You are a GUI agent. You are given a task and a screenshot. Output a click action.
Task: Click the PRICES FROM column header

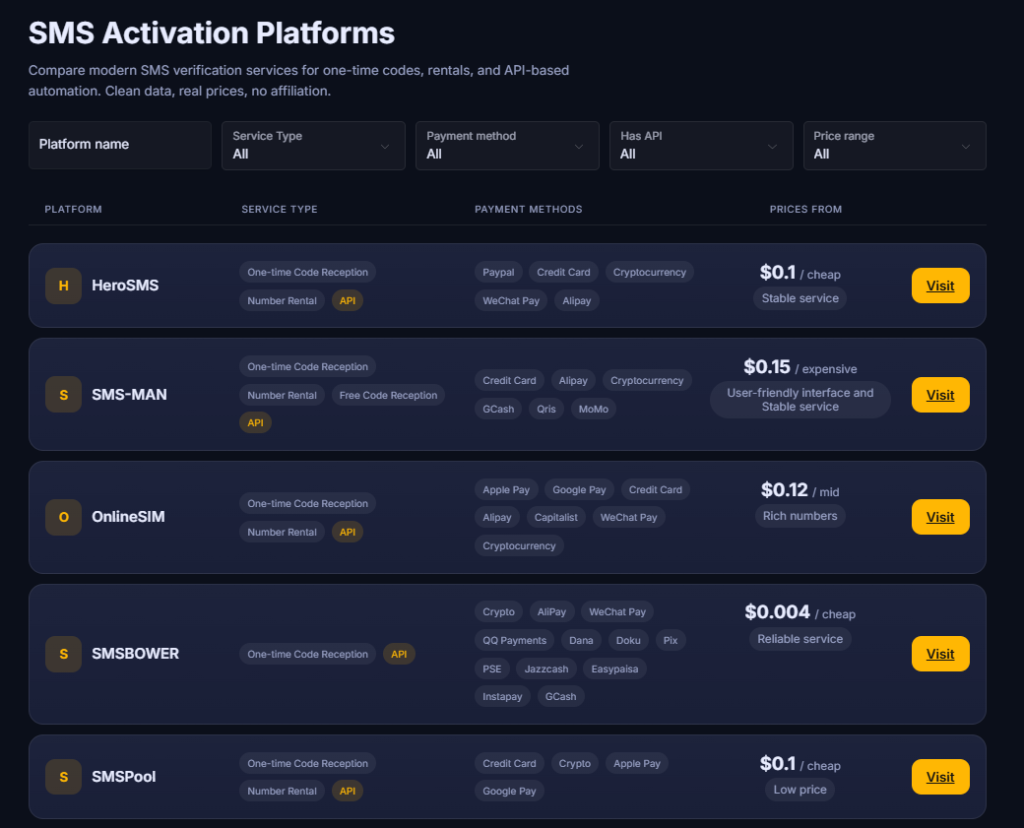806,210
